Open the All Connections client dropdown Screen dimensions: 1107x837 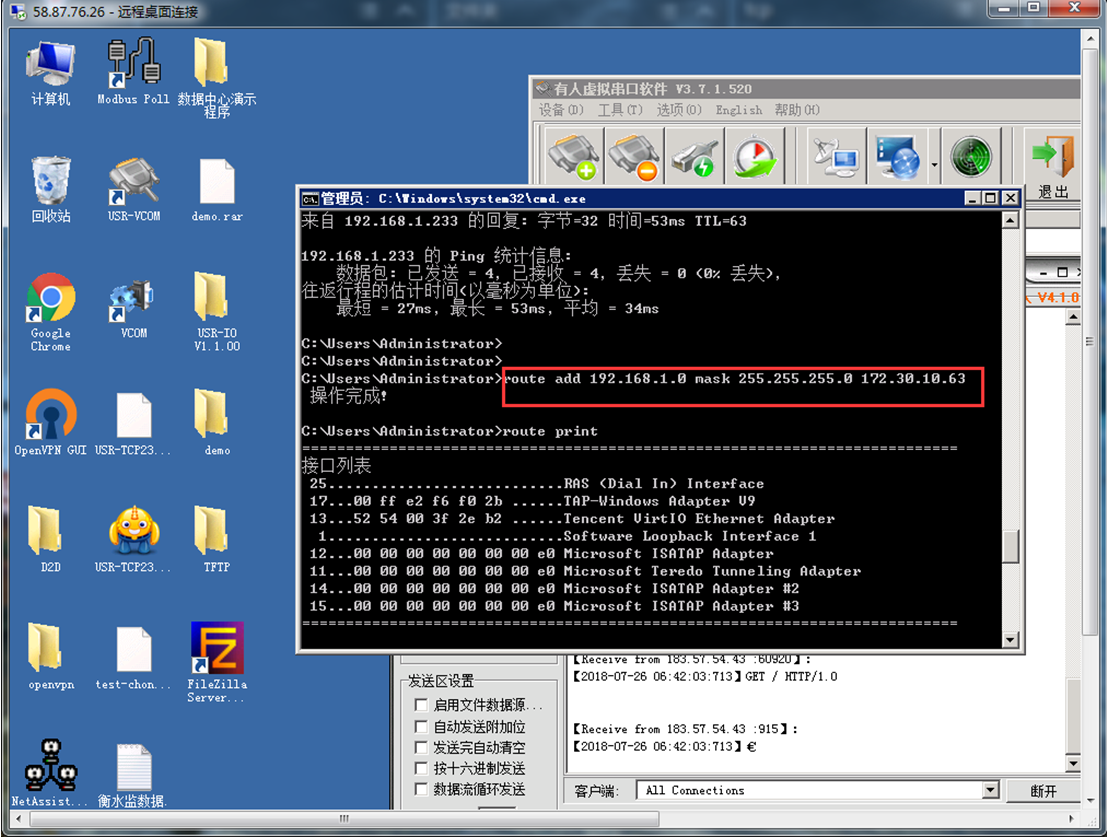point(990,790)
